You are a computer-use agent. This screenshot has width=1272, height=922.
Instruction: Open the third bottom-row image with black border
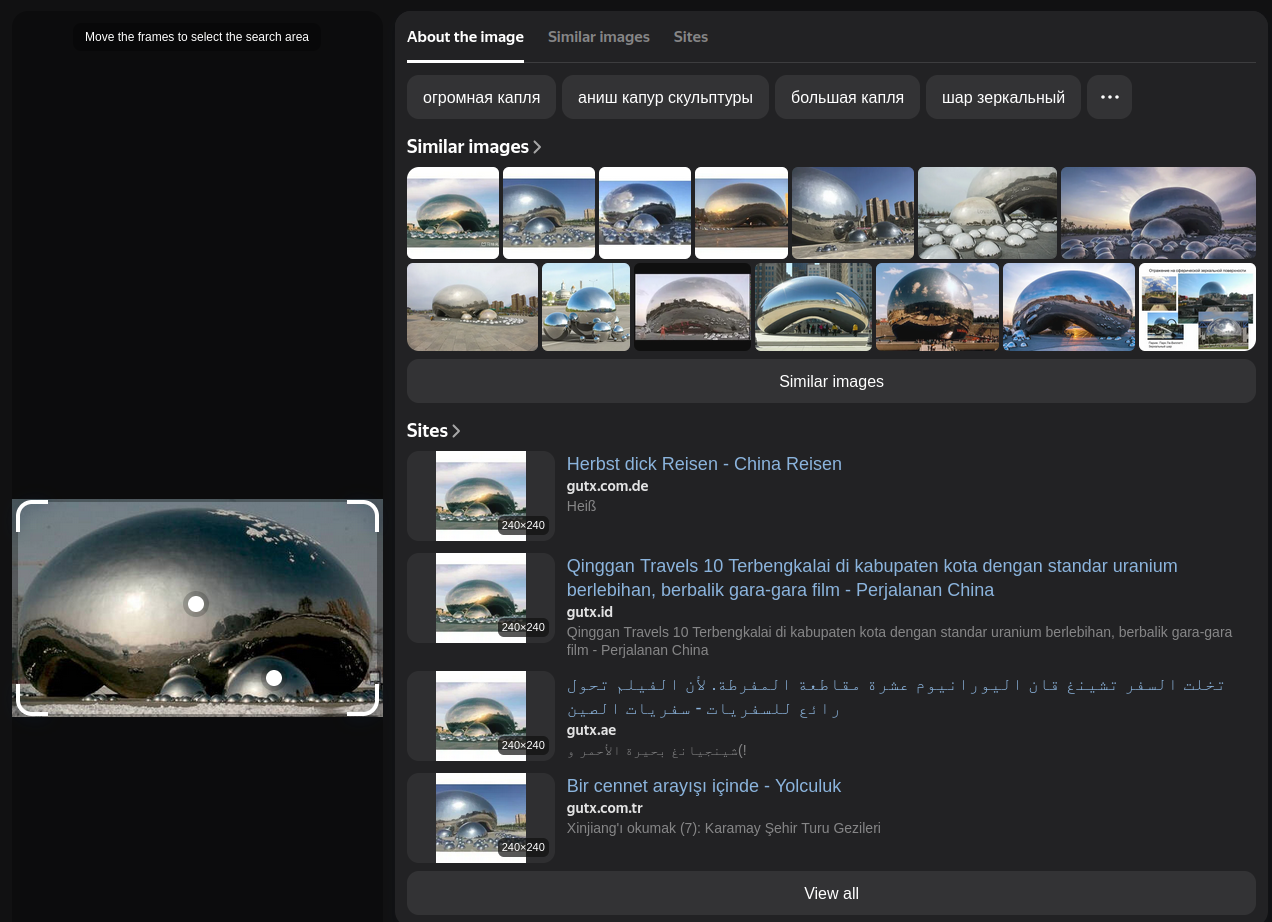tap(692, 307)
